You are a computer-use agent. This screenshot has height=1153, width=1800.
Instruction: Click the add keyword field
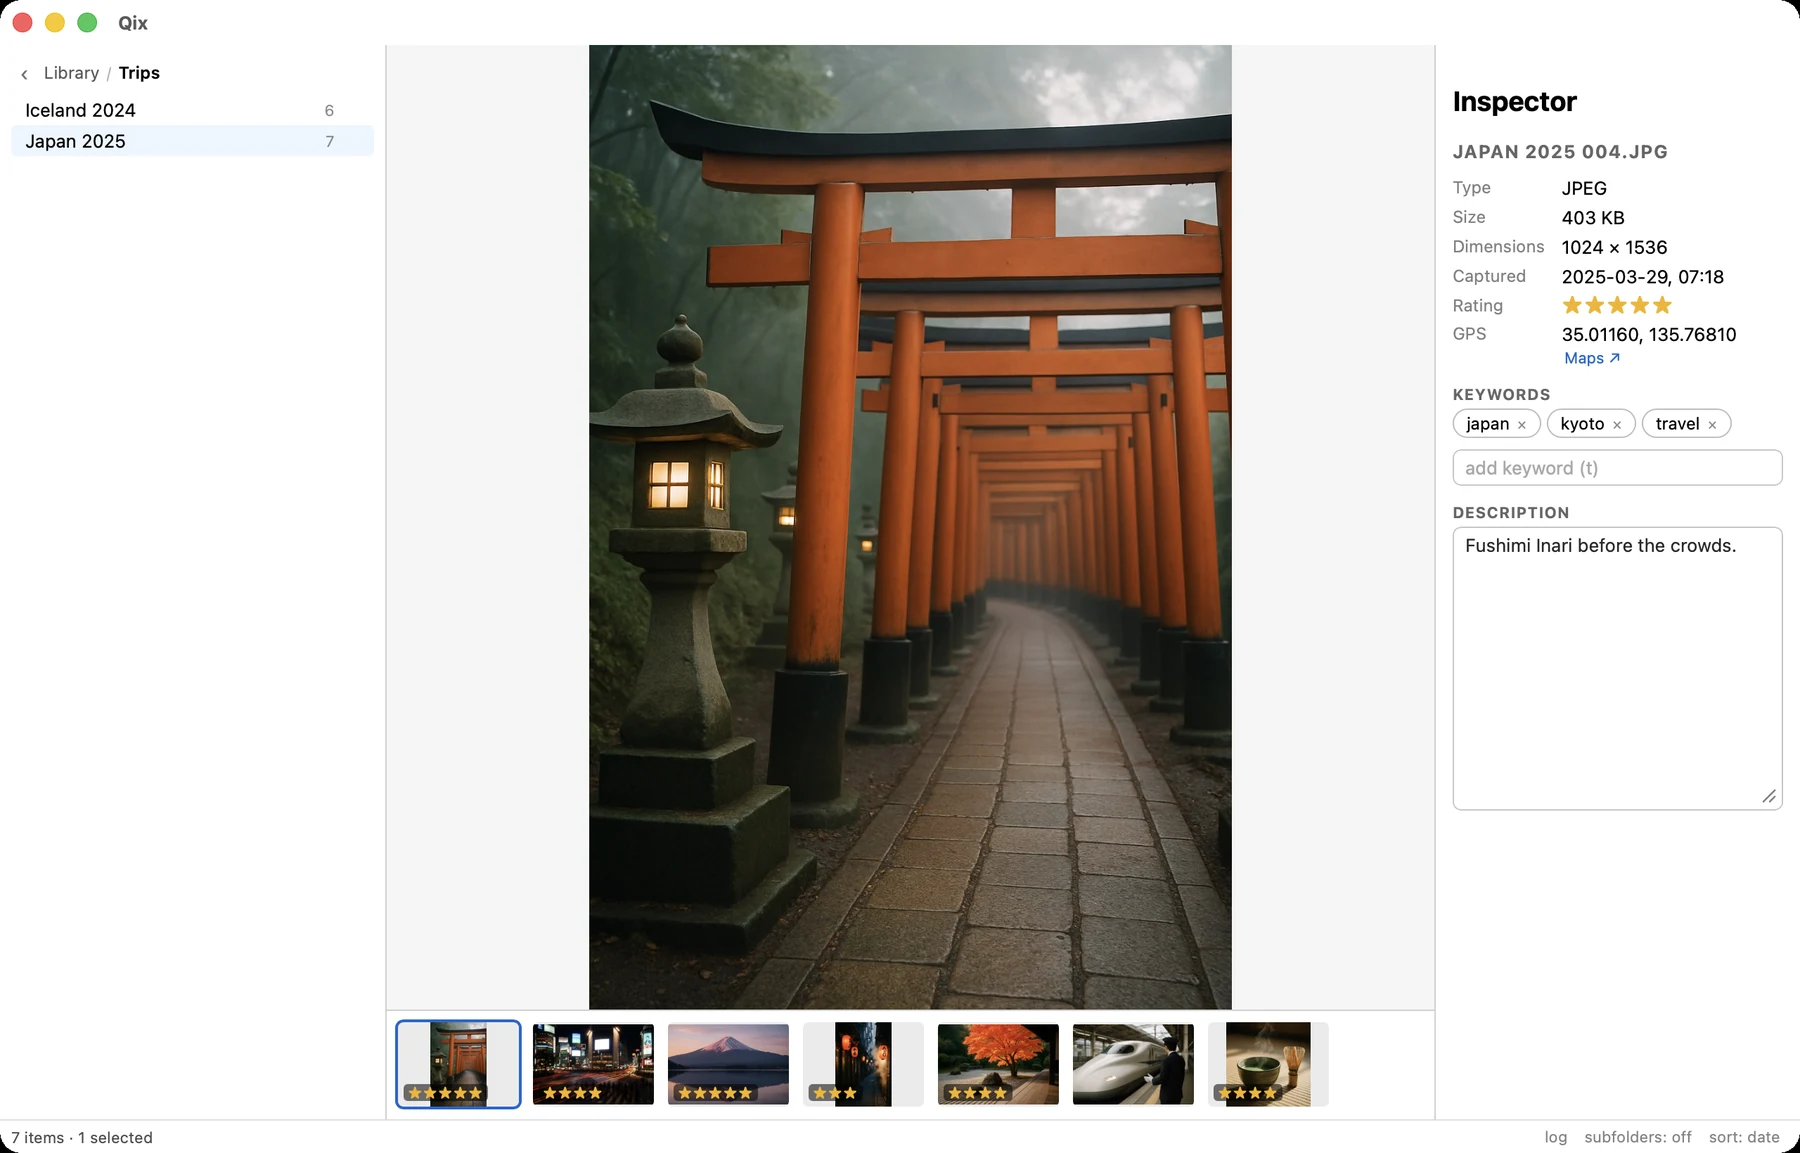[1617, 468]
